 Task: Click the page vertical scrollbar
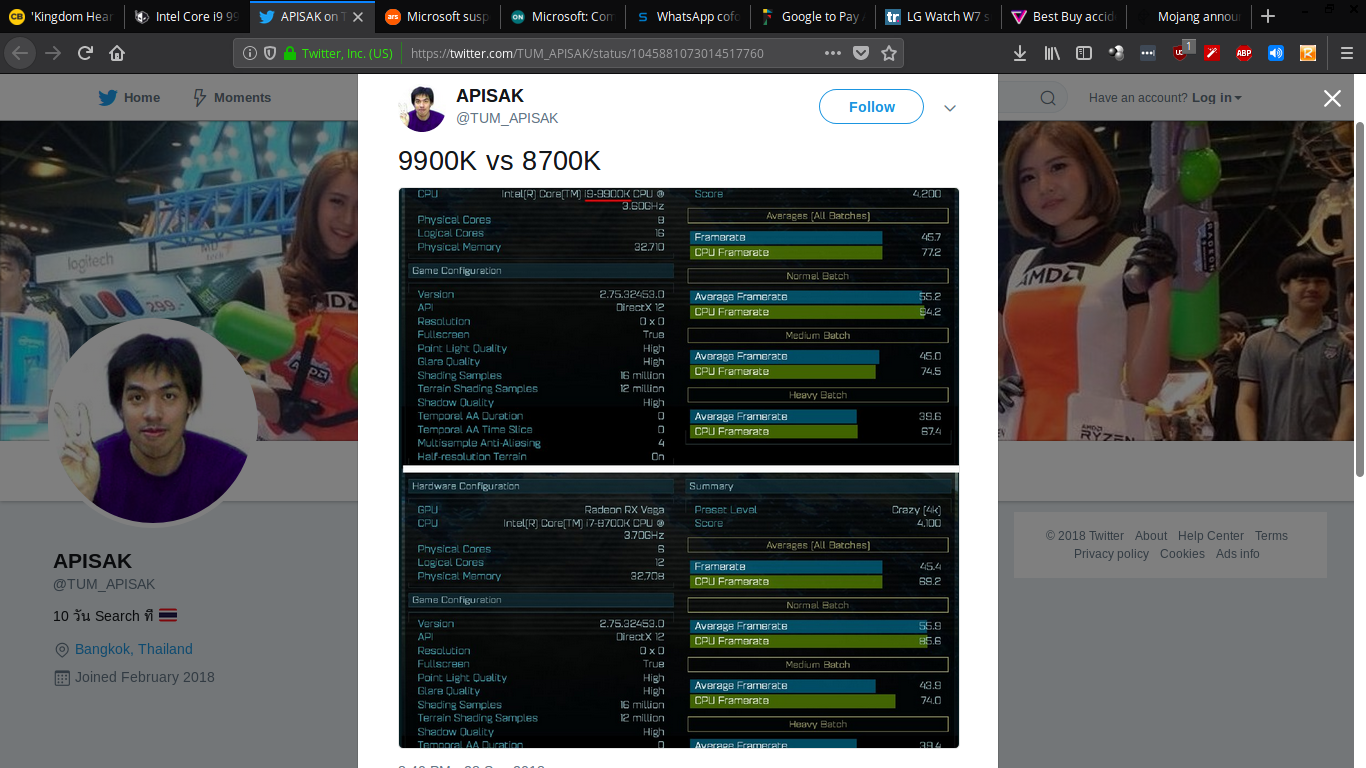[1359, 300]
